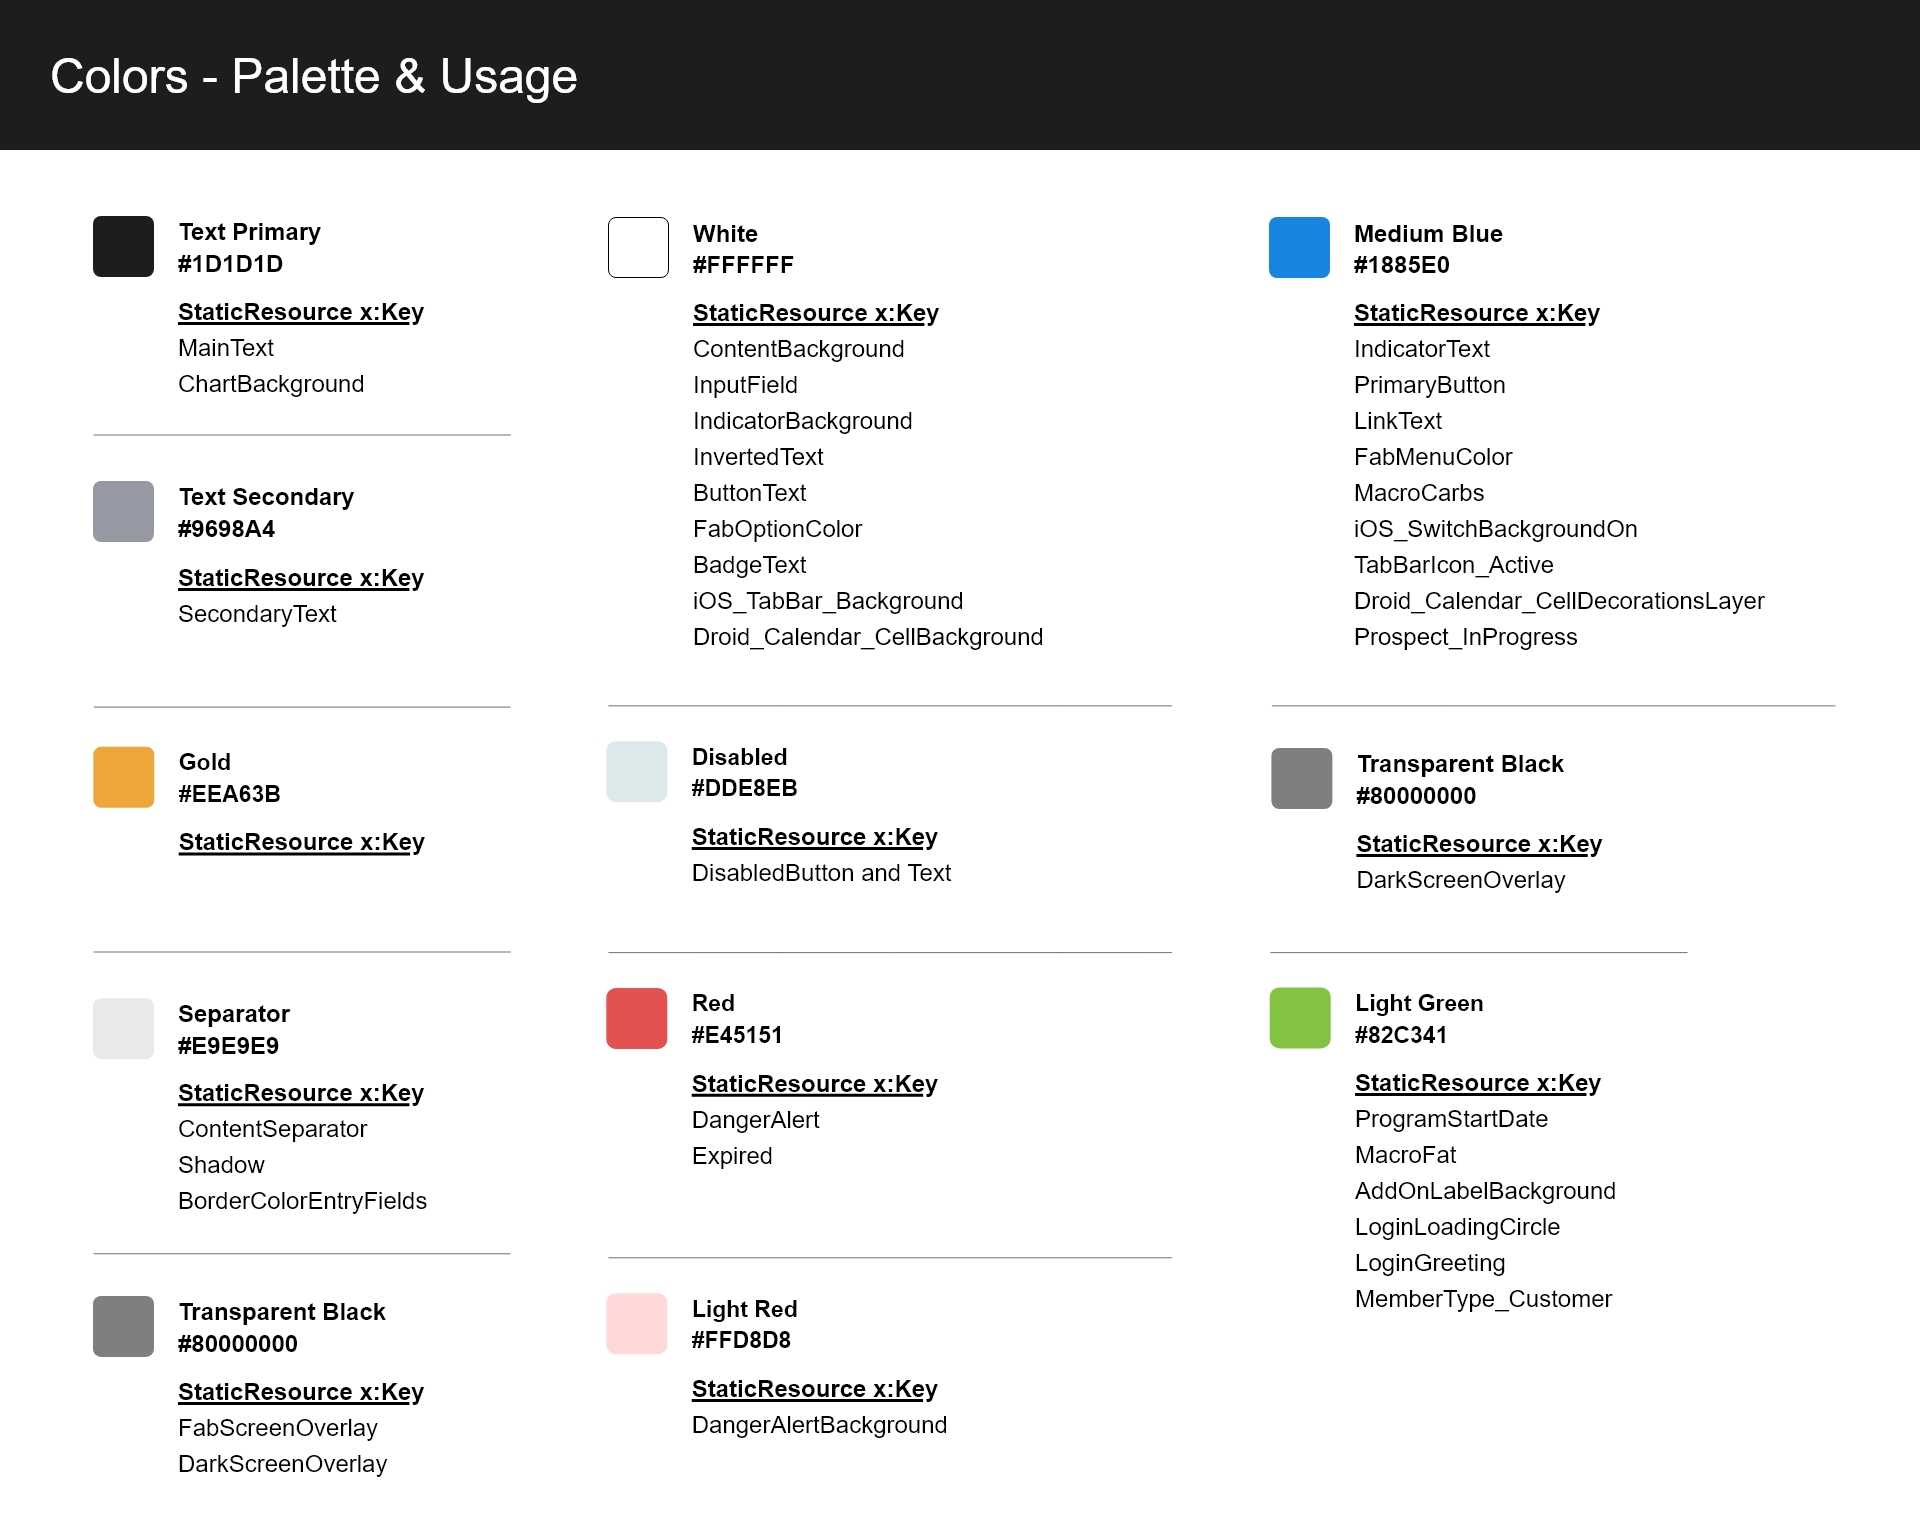The height and width of the screenshot is (1538, 1920).
Task: Click the #1885E0 hex code text
Action: point(1401,265)
